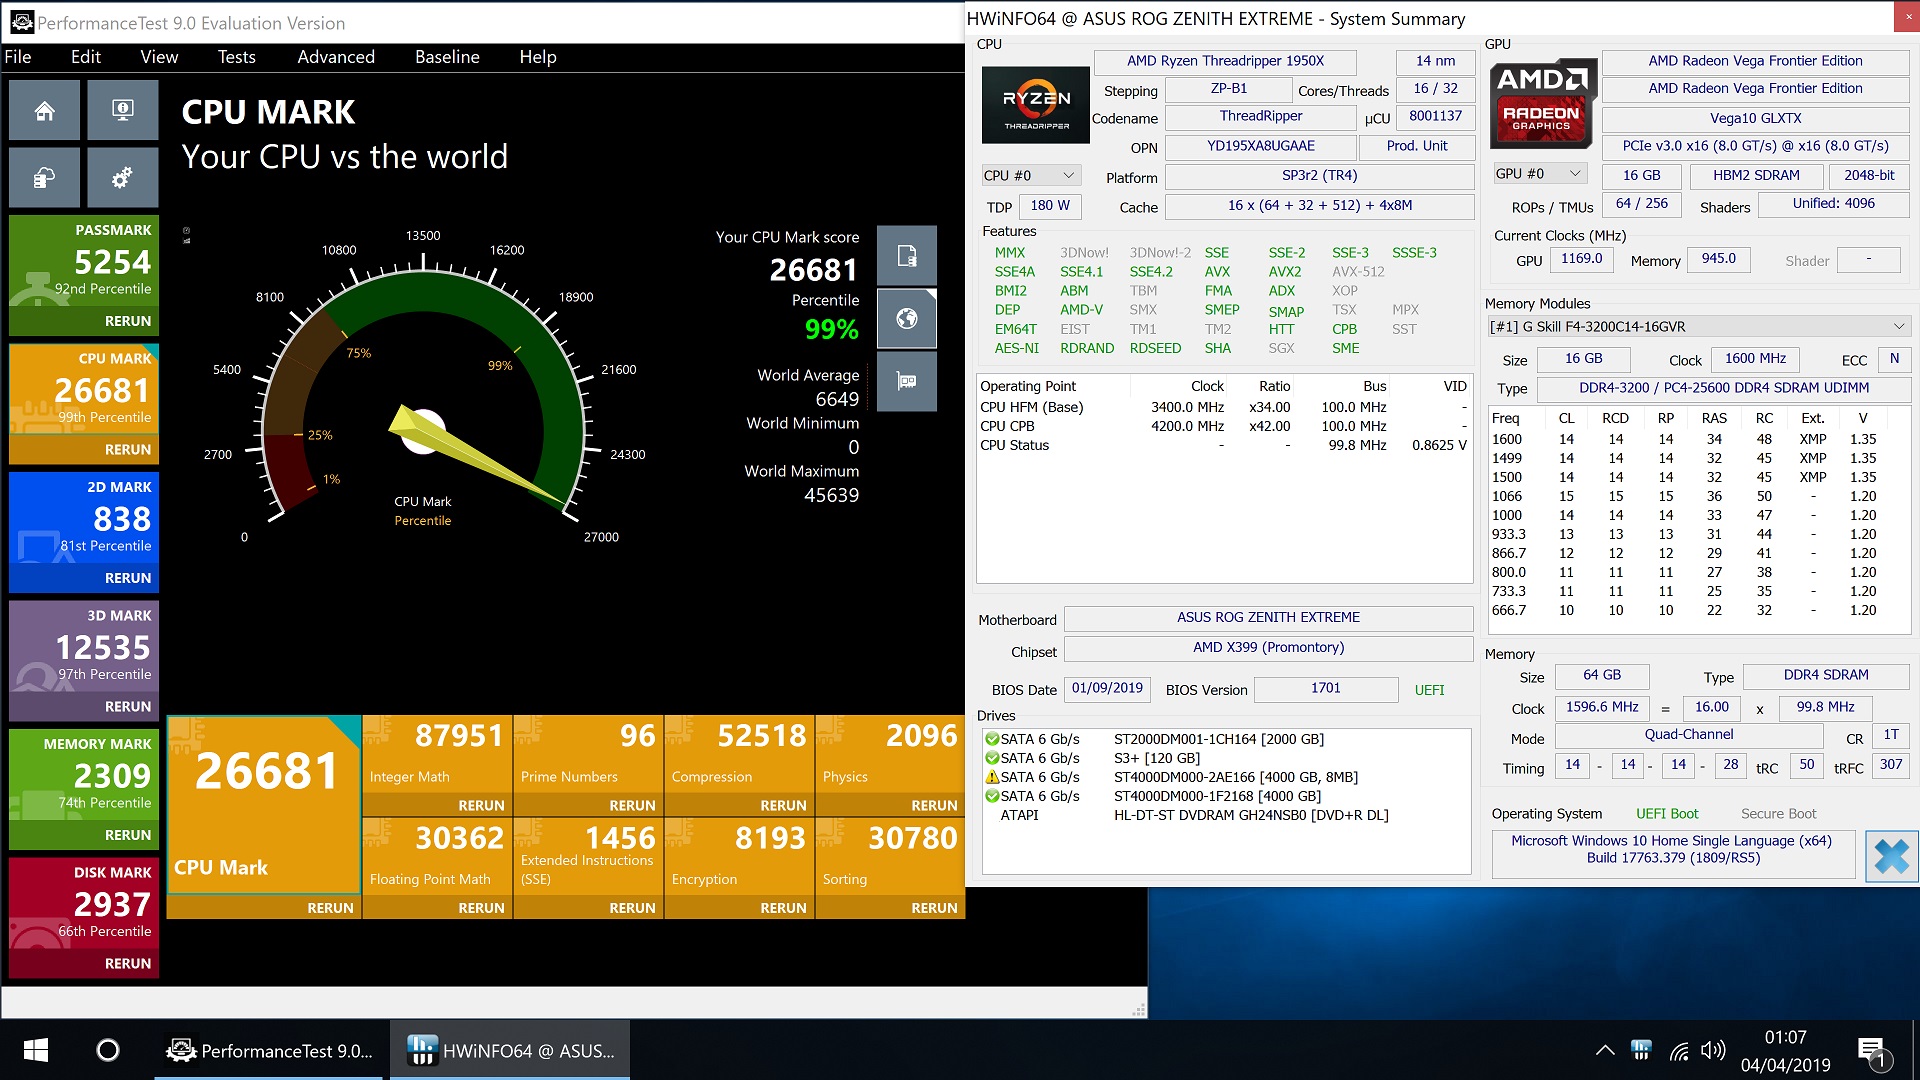
Task: Click the AMD Radeon Graphics logo
Action: click(x=1541, y=105)
